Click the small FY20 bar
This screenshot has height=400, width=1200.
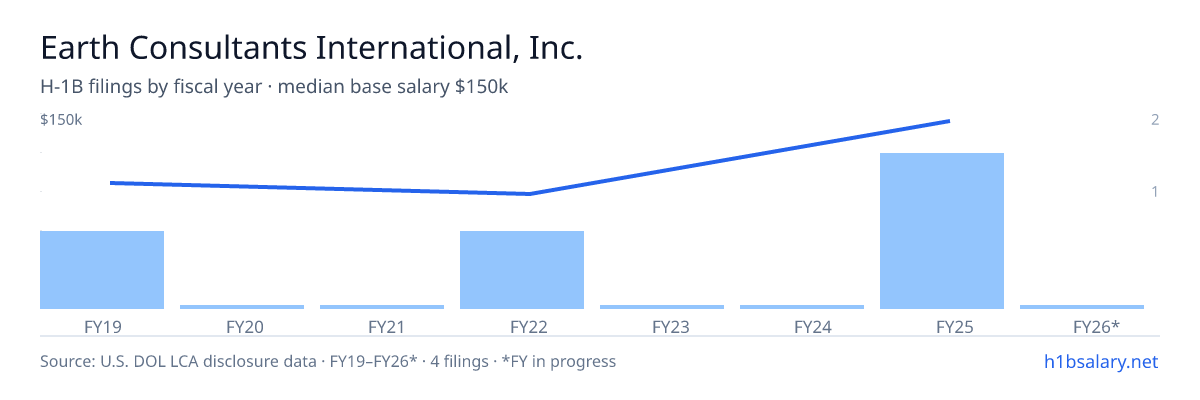242,307
